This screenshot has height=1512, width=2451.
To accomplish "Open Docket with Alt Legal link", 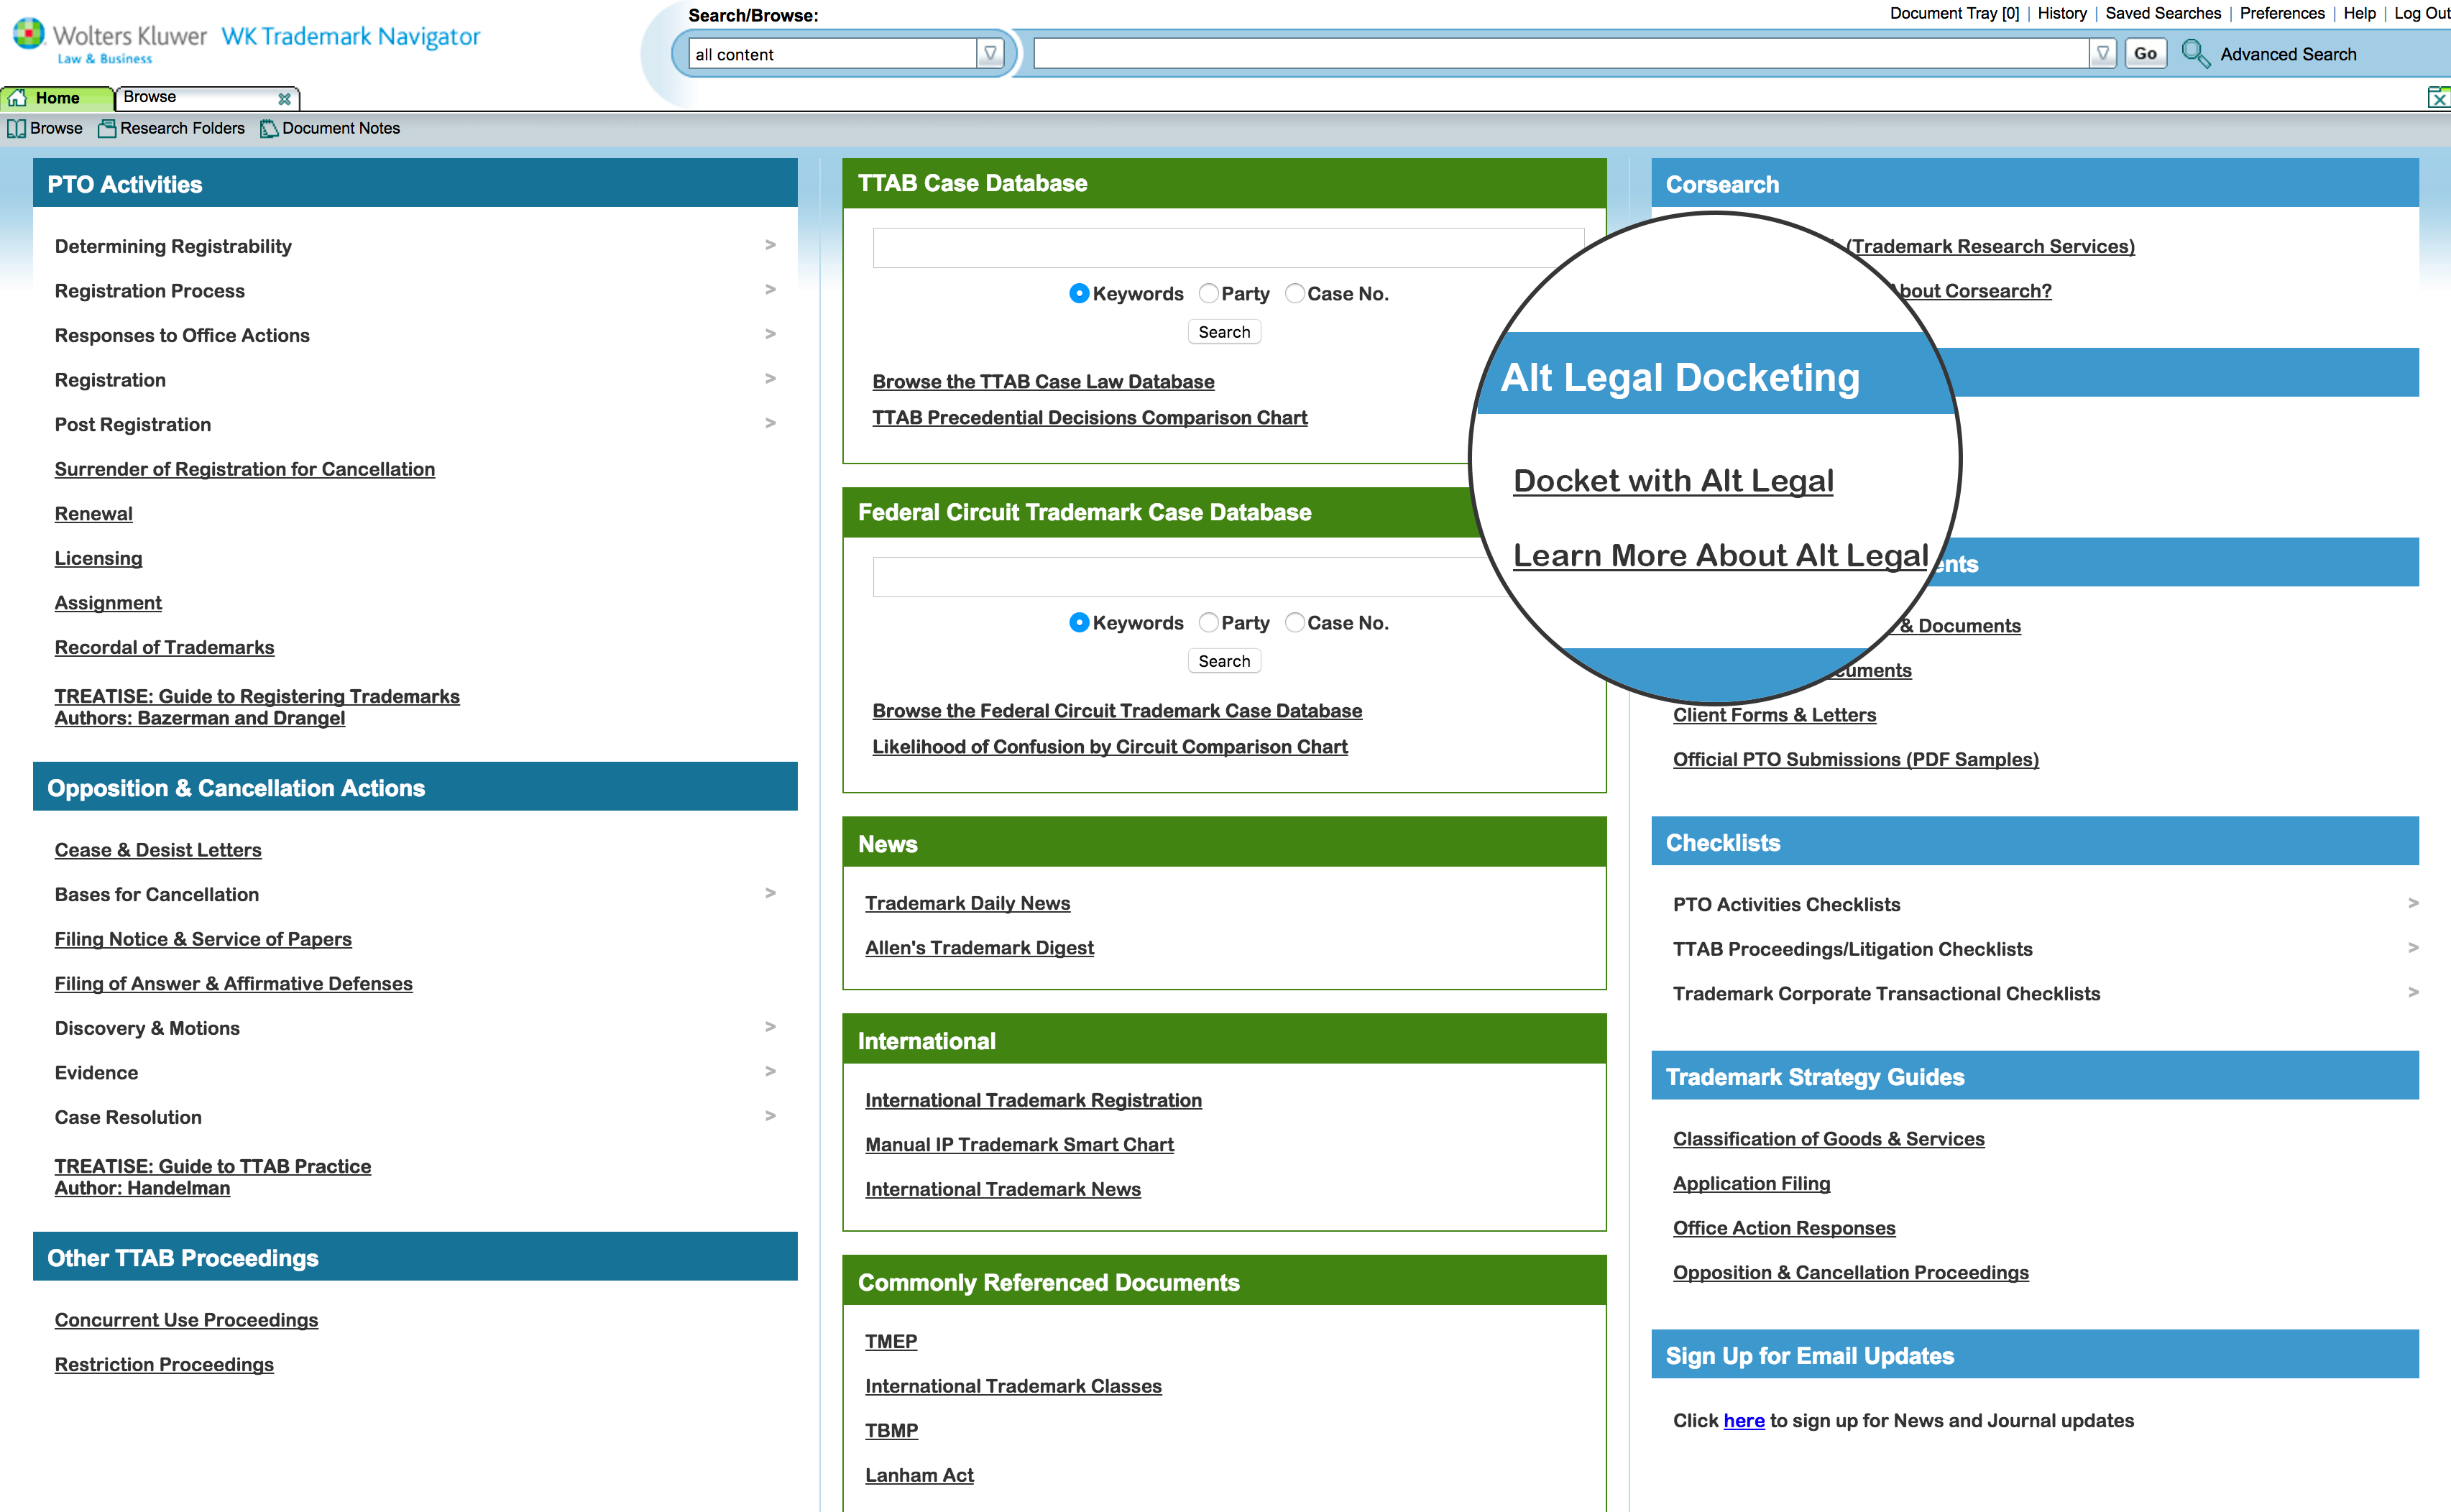I will (x=1673, y=481).
